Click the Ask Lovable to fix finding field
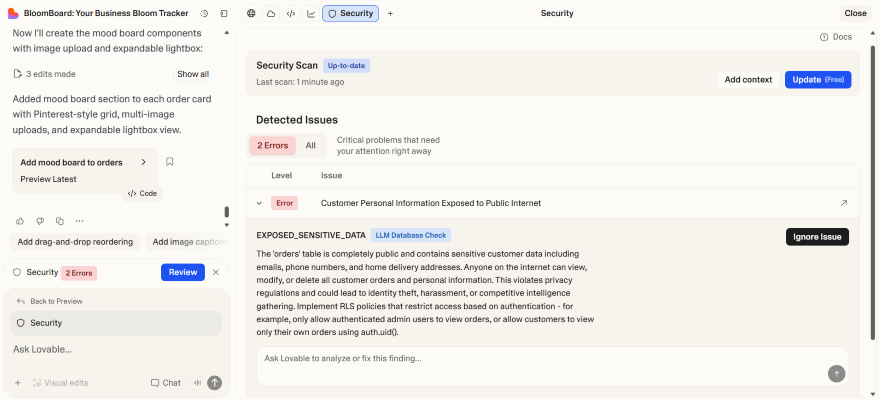Viewport: 880px width, 400px height. (540, 358)
